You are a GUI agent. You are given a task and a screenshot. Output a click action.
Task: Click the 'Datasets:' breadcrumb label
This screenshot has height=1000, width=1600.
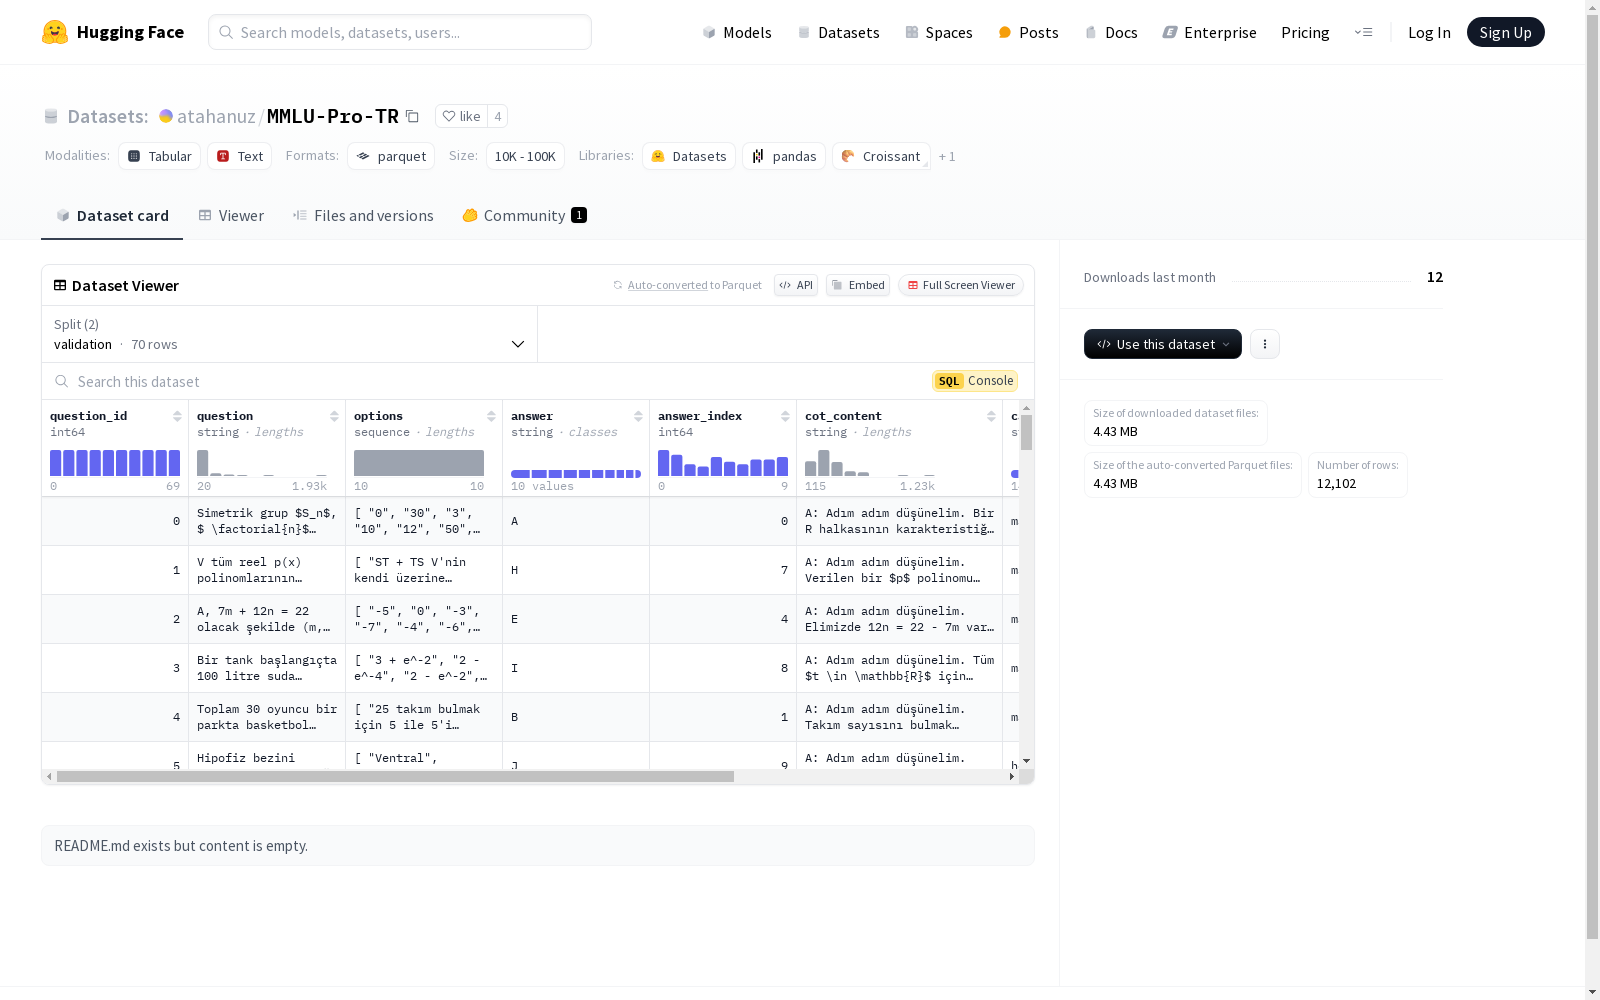click(108, 116)
